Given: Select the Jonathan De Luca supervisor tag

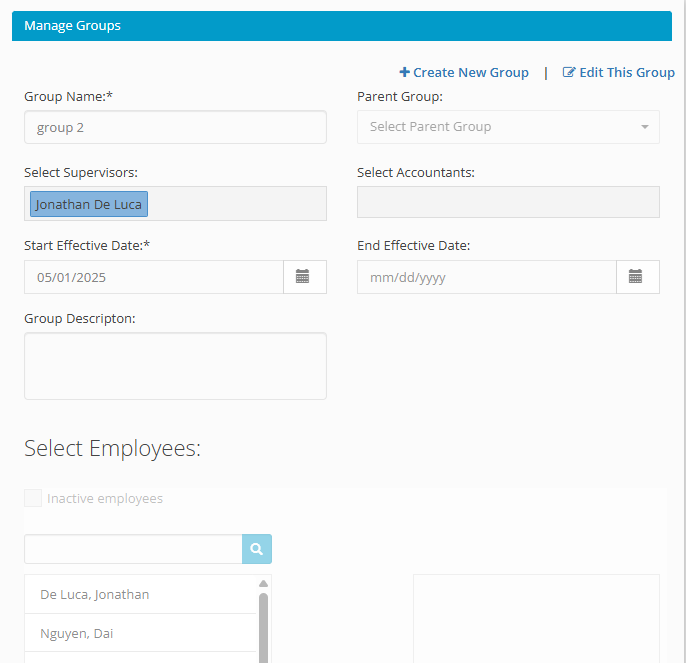Looking at the screenshot, I should [89, 204].
